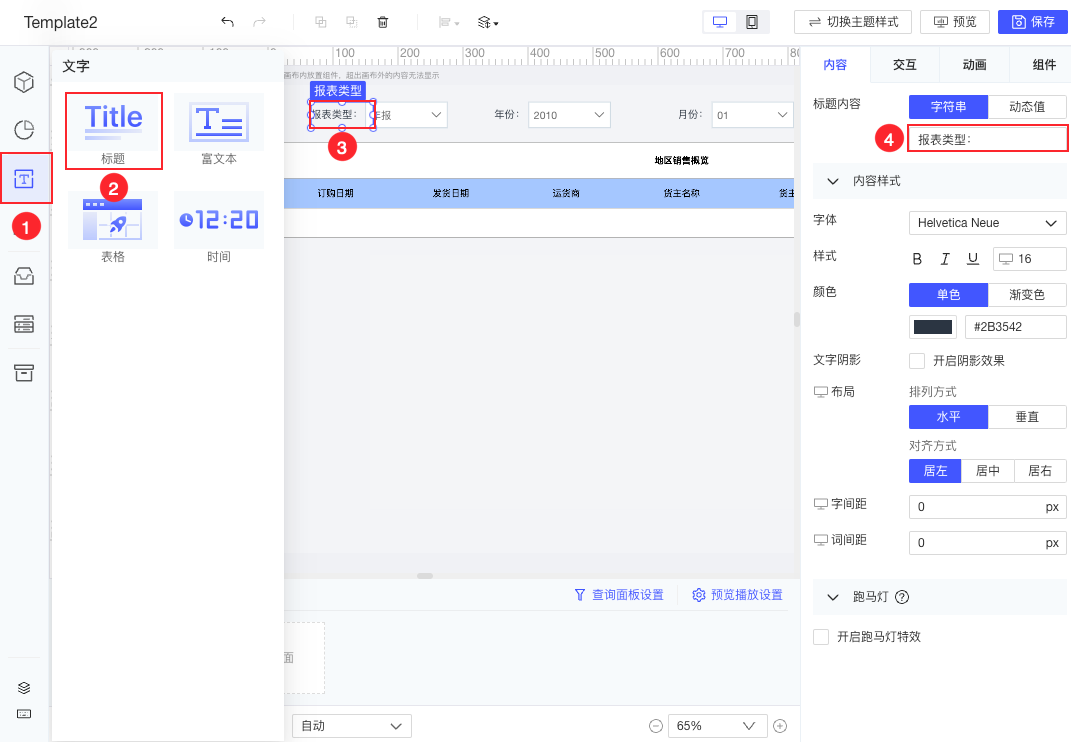Edit title content field 报表类型
This screenshot has height=742, width=1071.
coord(988,139)
